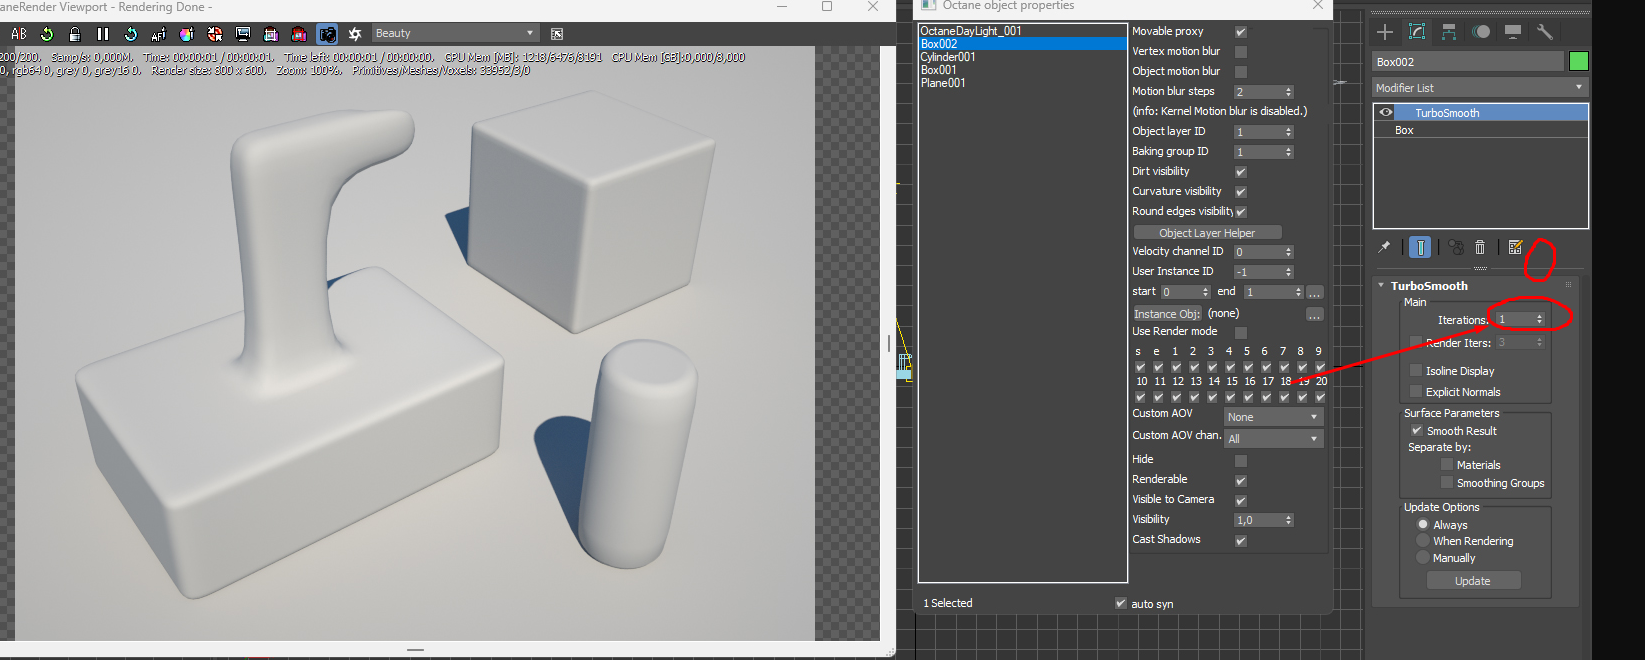Viewport: 1645px width, 660px height.
Task: Select OctaneDayLight_001 in object list
Action: [x=971, y=31]
